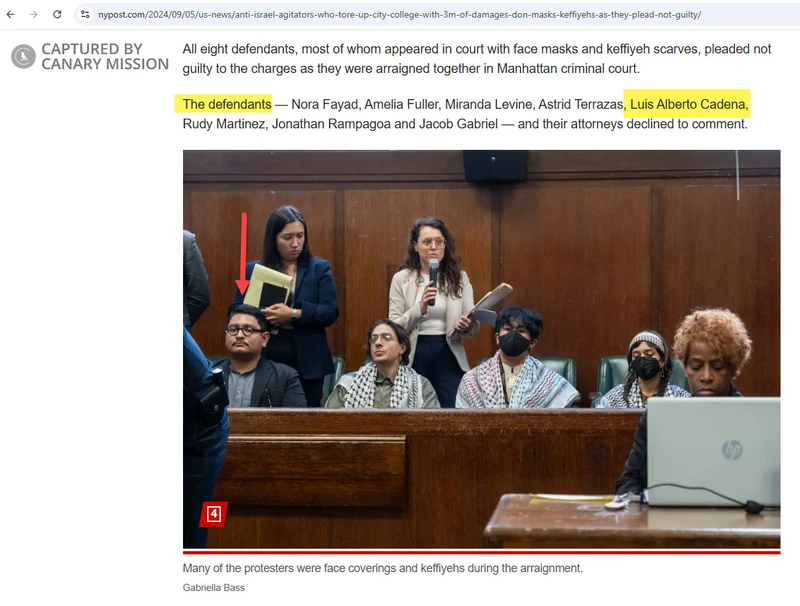The image size is (800, 606).
Task: Click the name 'Amelia Fuller'
Action: tap(401, 105)
